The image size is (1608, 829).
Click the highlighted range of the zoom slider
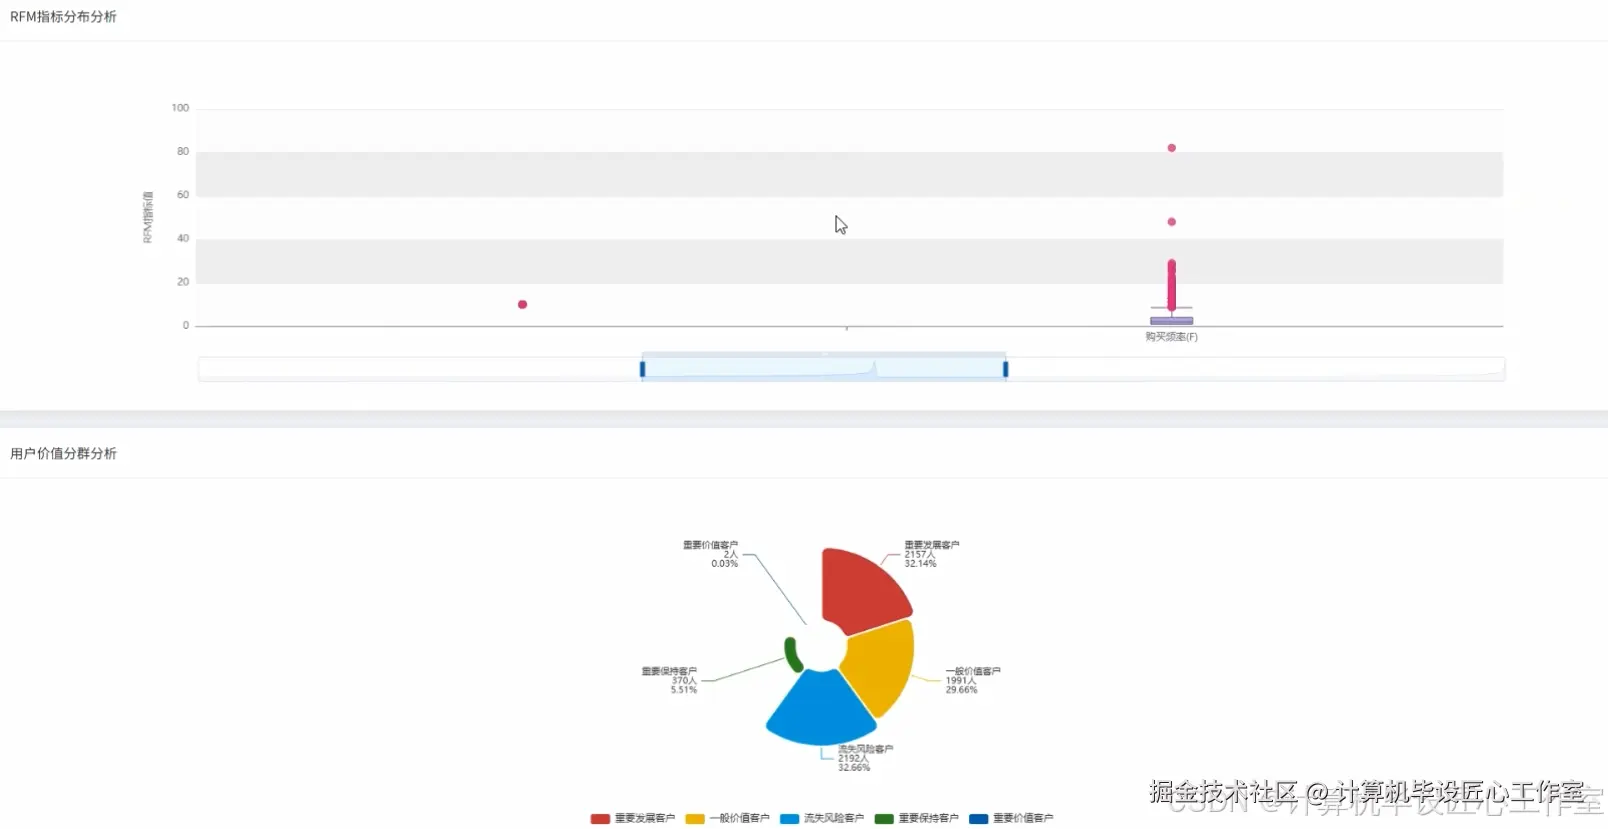coord(824,369)
